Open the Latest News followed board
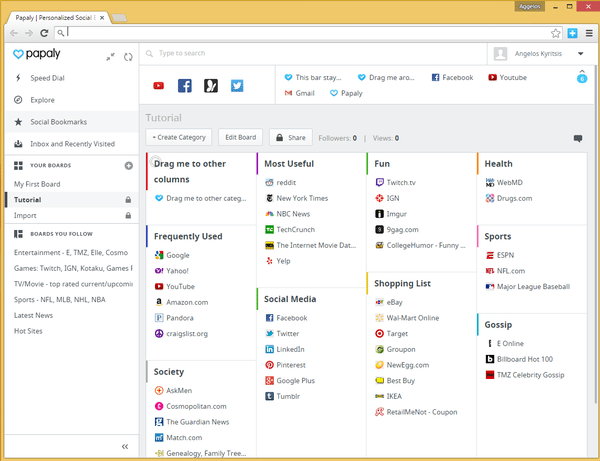Image resolution: width=600 pixels, height=461 pixels. pyautogui.click(x=33, y=315)
